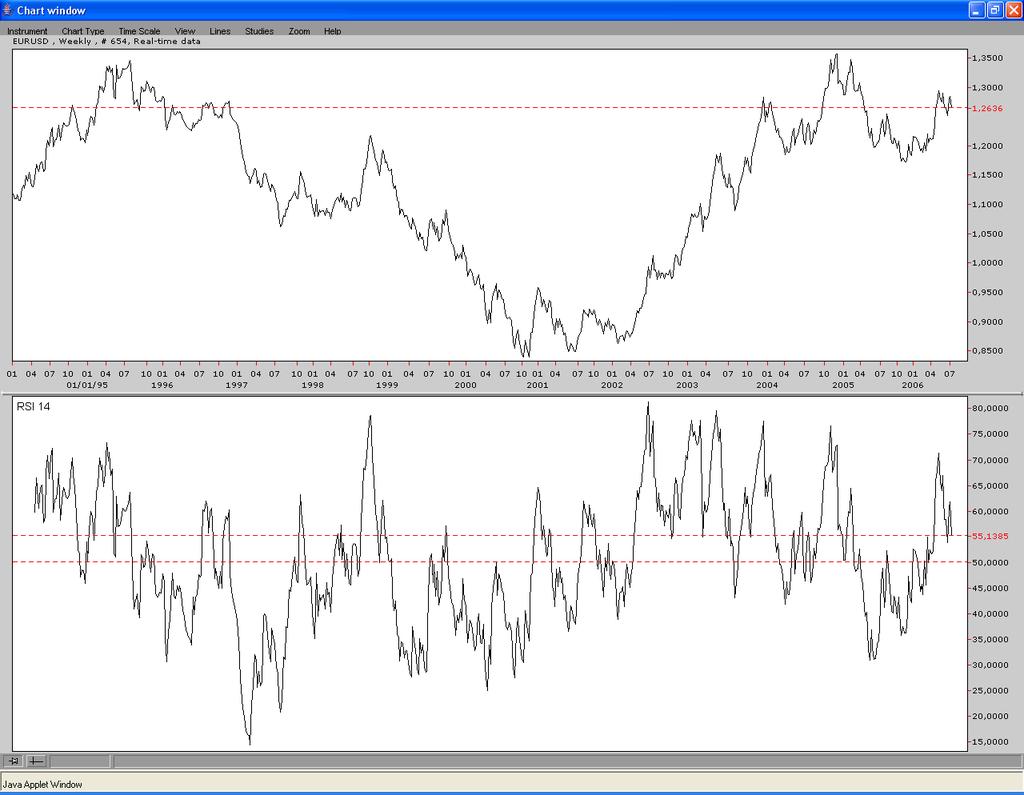Image resolution: width=1024 pixels, height=795 pixels.
Task: Open the Chart Type menu
Action: [83, 31]
